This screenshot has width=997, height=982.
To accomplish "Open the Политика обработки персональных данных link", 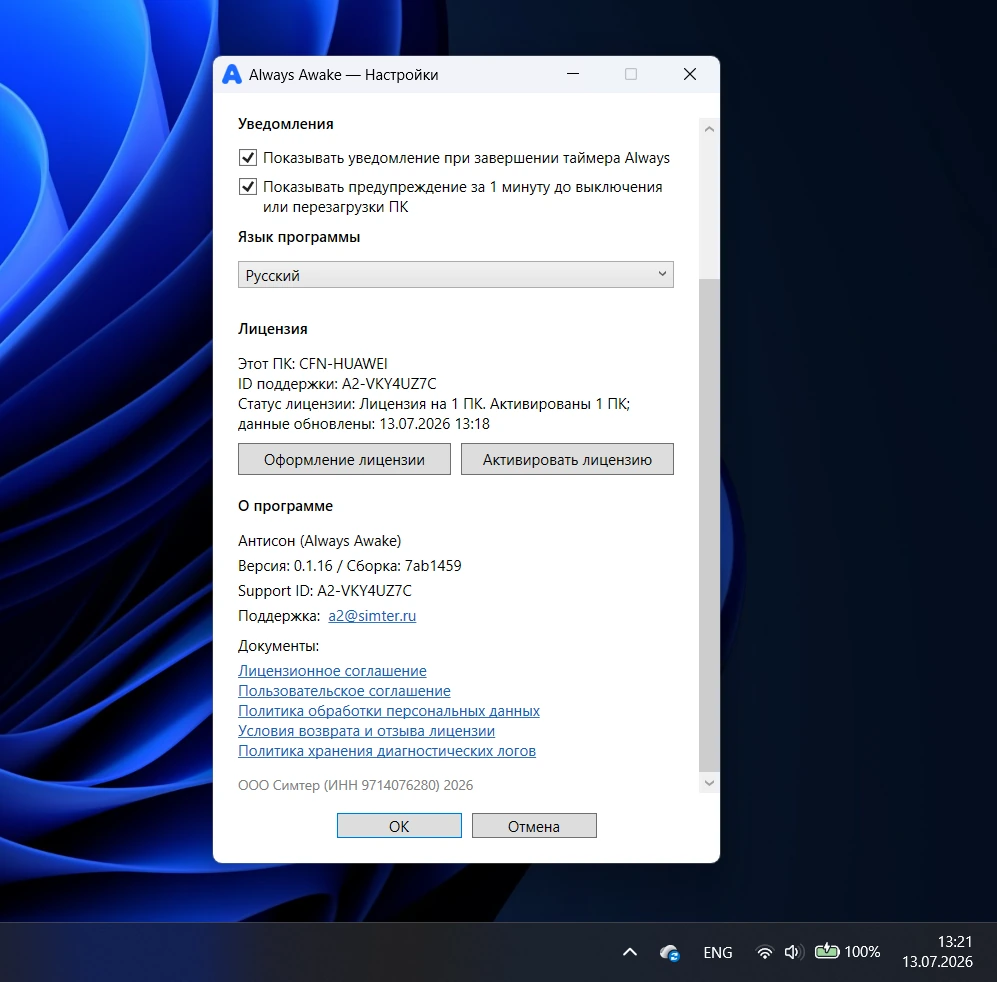I will coord(389,711).
